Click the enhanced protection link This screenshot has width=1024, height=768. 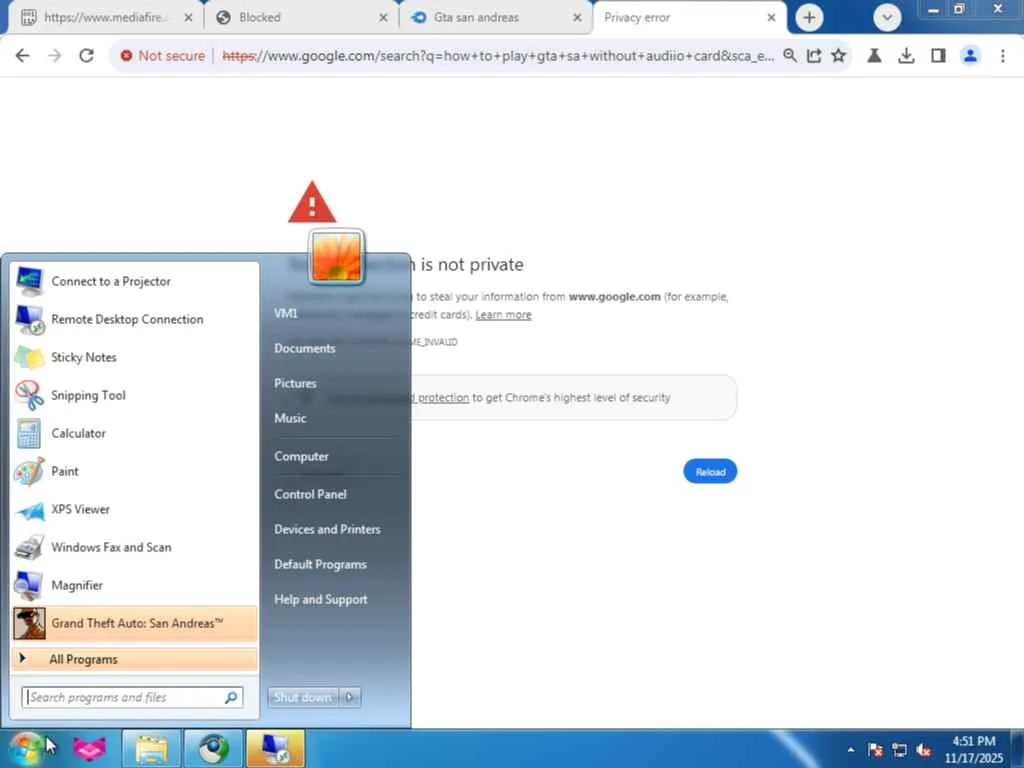(443, 397)
